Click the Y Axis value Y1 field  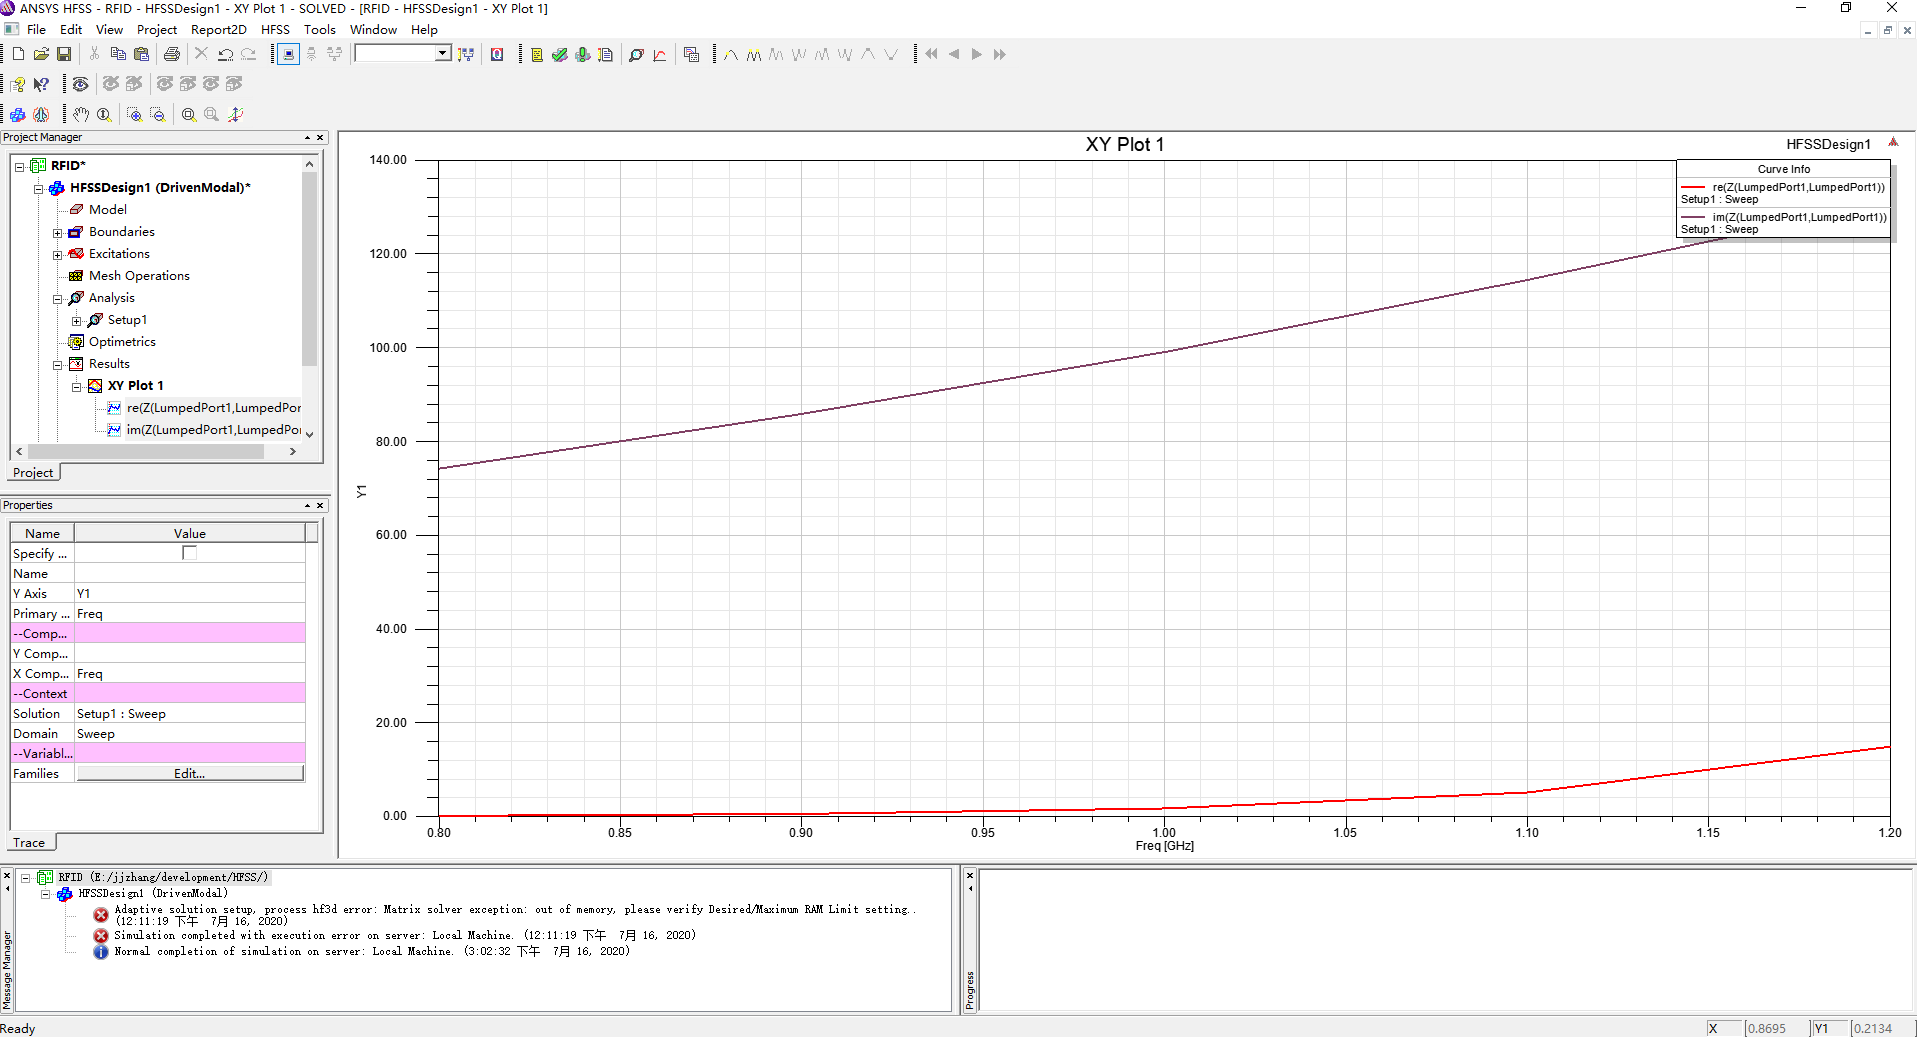189,593
